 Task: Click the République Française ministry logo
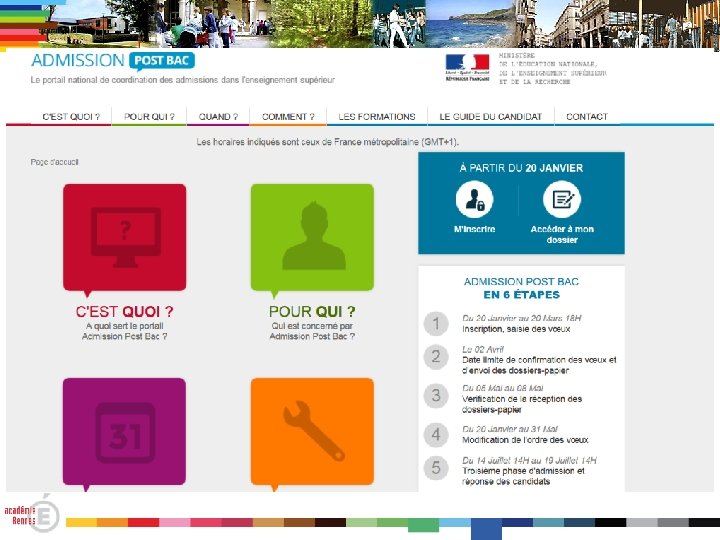click(467, 68)
